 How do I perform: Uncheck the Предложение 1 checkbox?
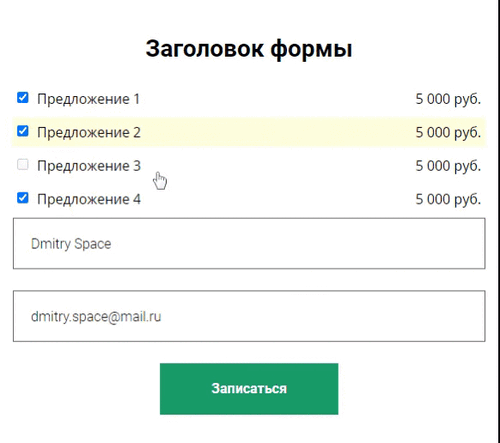coord(23,98)
